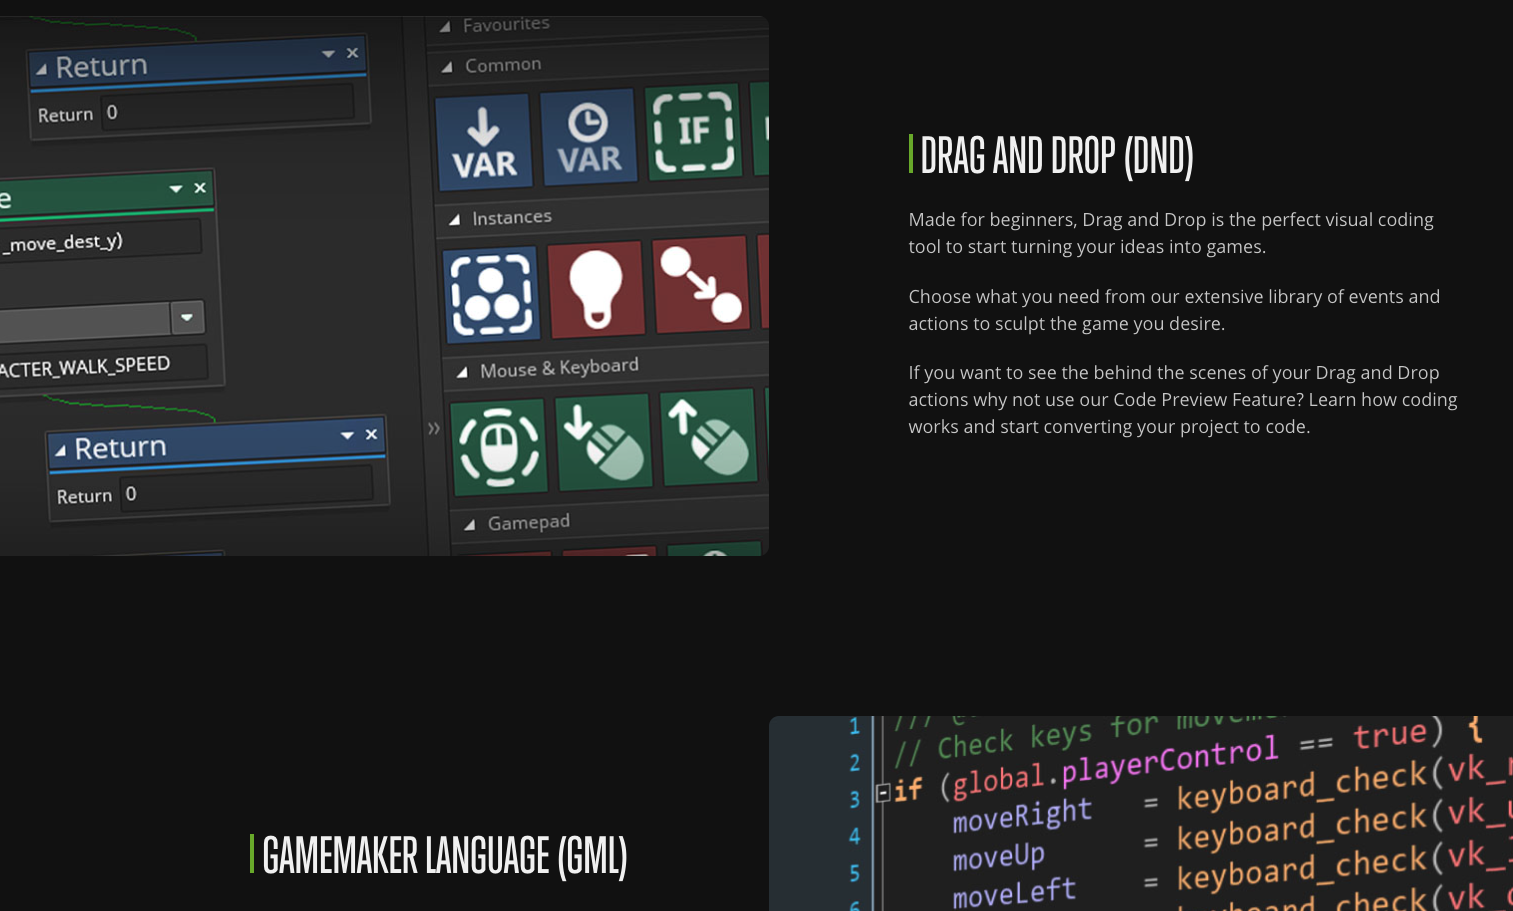Image resolution: width=1513 pixels, height=911 pixels.
Task: Collapse the Common section
Action: (x=447, y=67)
